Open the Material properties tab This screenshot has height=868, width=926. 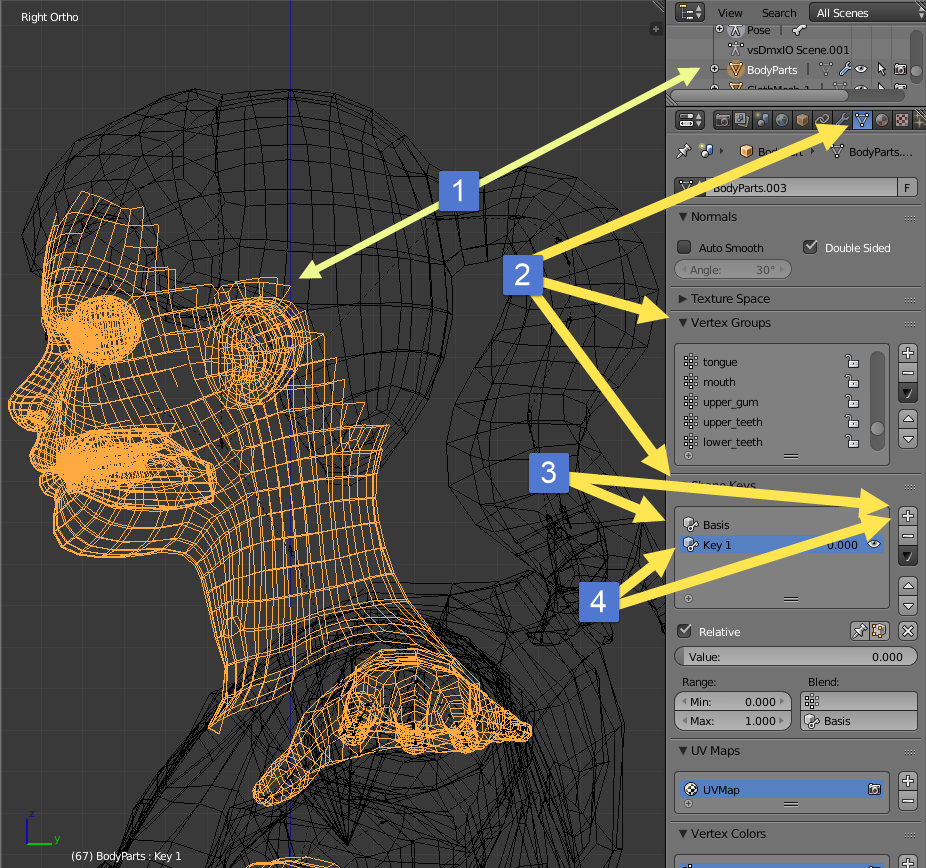(882, 121)
